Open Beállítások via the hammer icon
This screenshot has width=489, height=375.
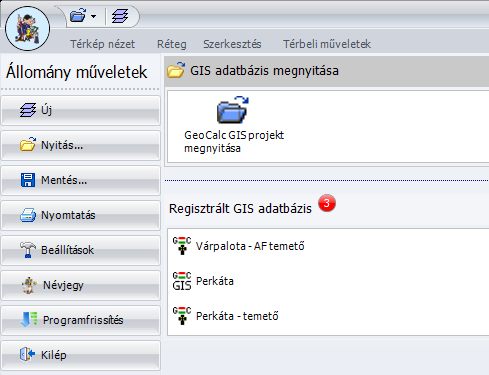pyautogui.click(x=28, y=250)
